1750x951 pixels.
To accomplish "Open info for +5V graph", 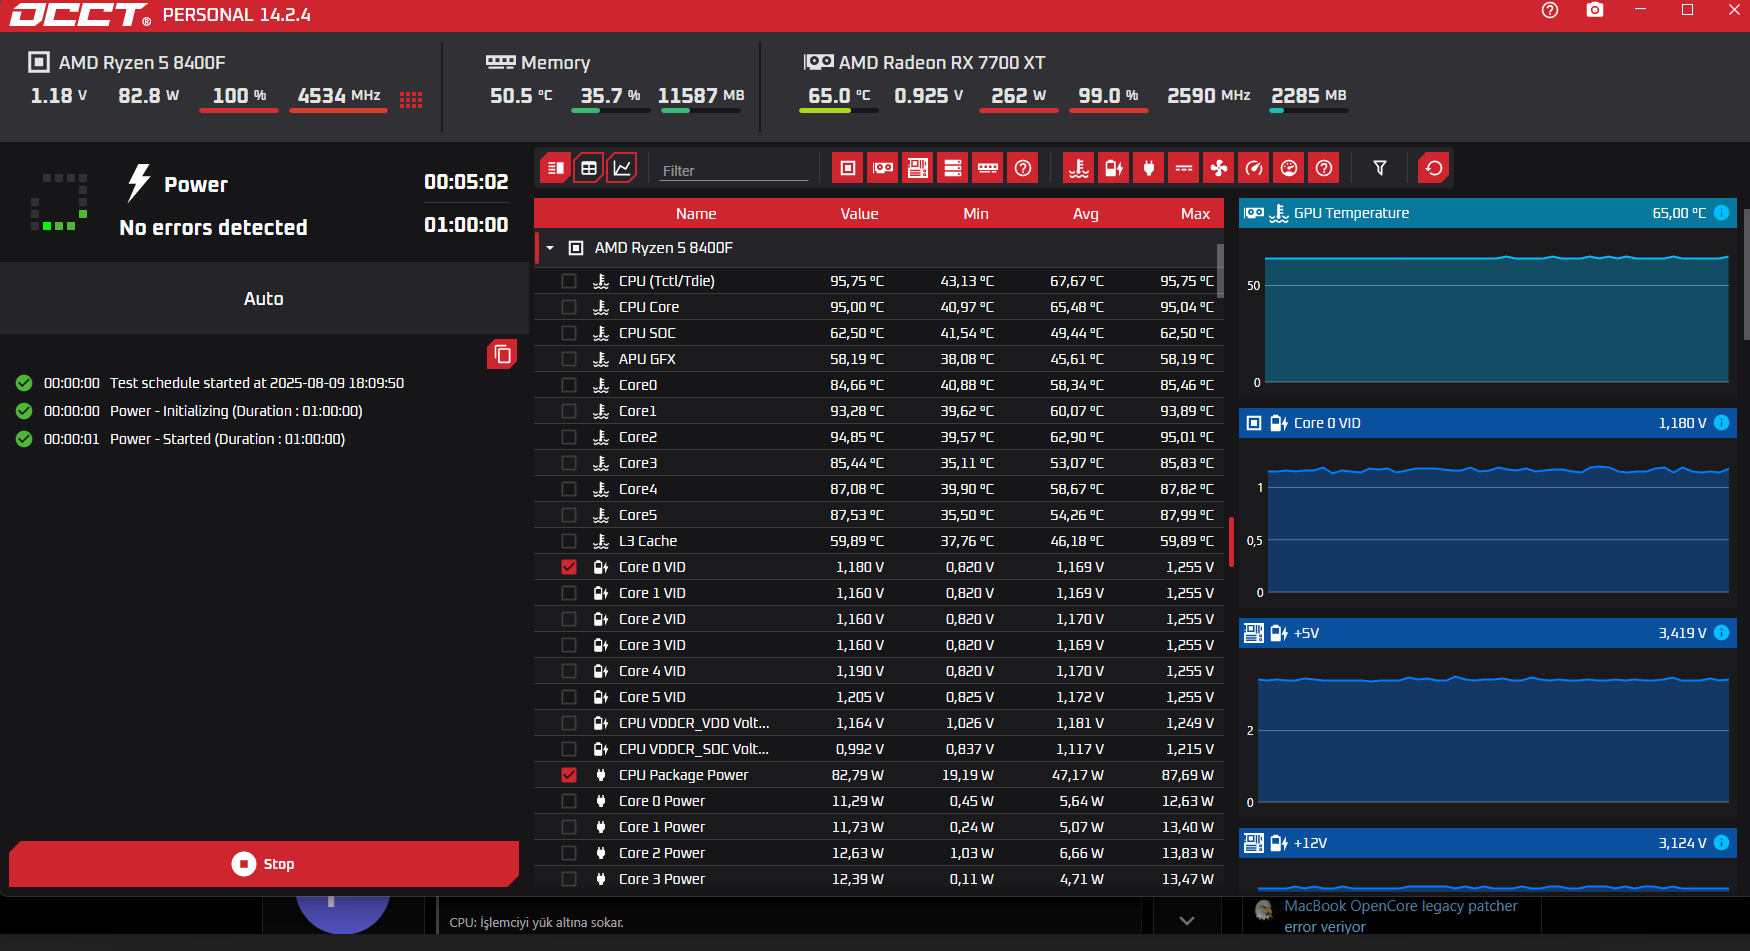I will (x=1722, y=633).
